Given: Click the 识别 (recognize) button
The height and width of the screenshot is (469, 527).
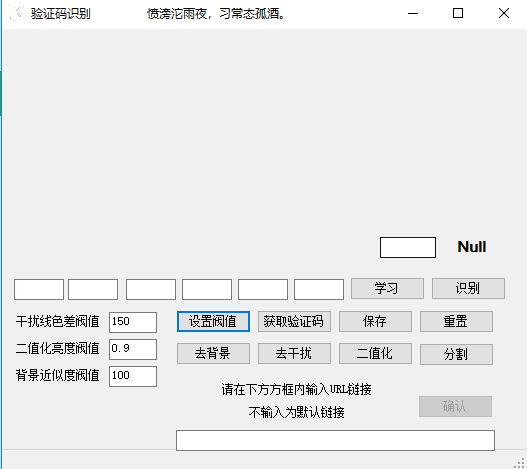Looking at the screenshot, I should (468, 288).
